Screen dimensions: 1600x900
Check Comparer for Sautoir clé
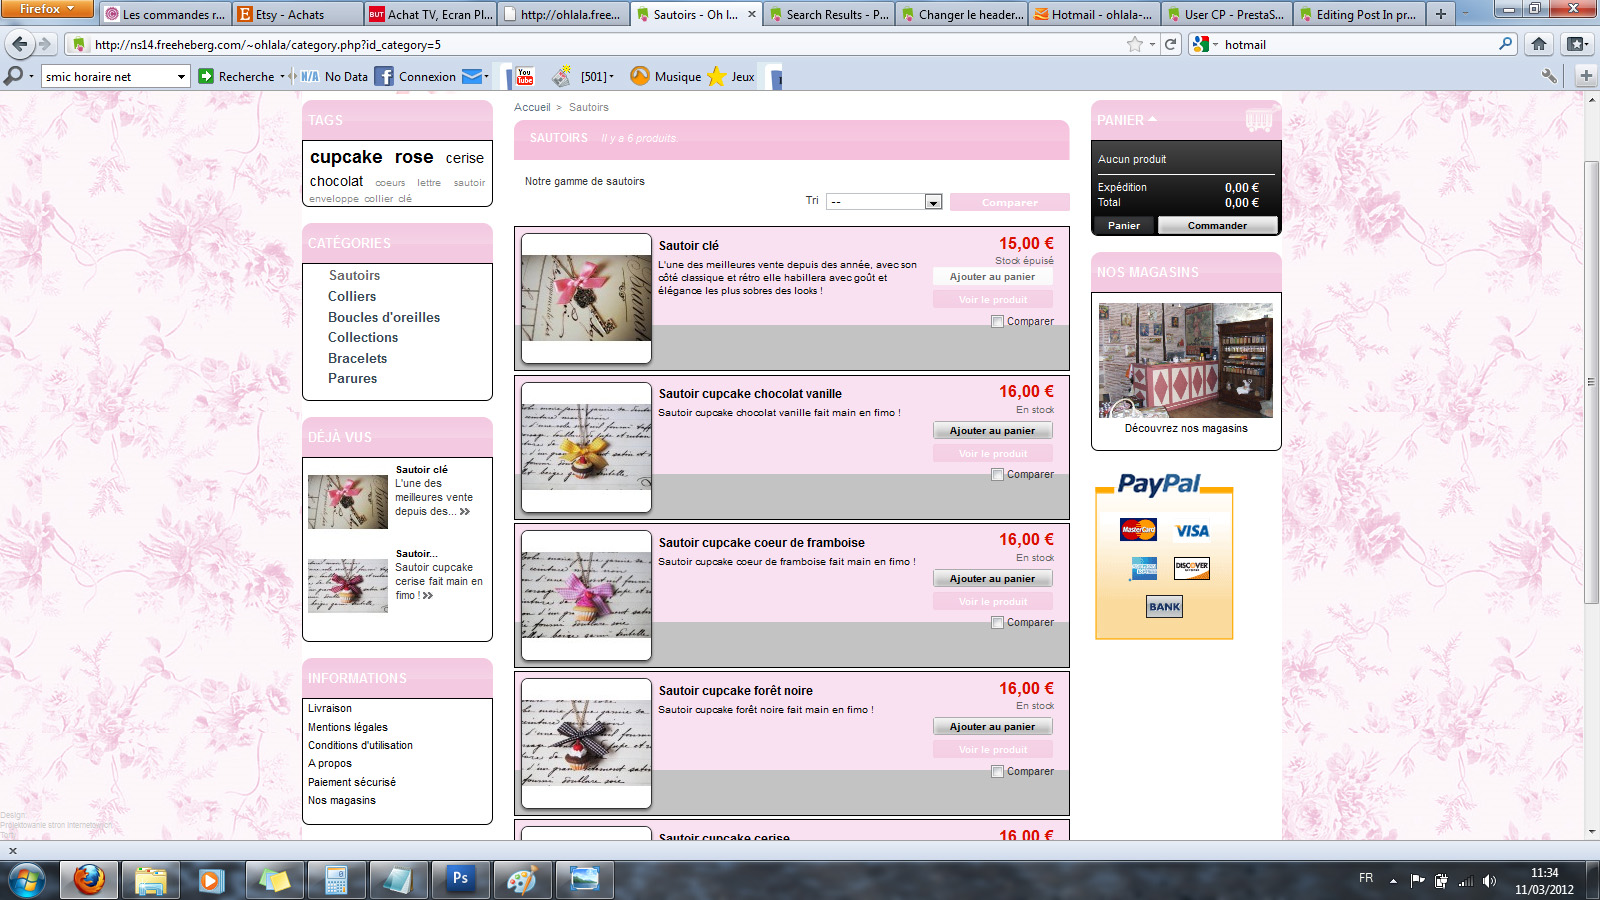click(997, 322)
